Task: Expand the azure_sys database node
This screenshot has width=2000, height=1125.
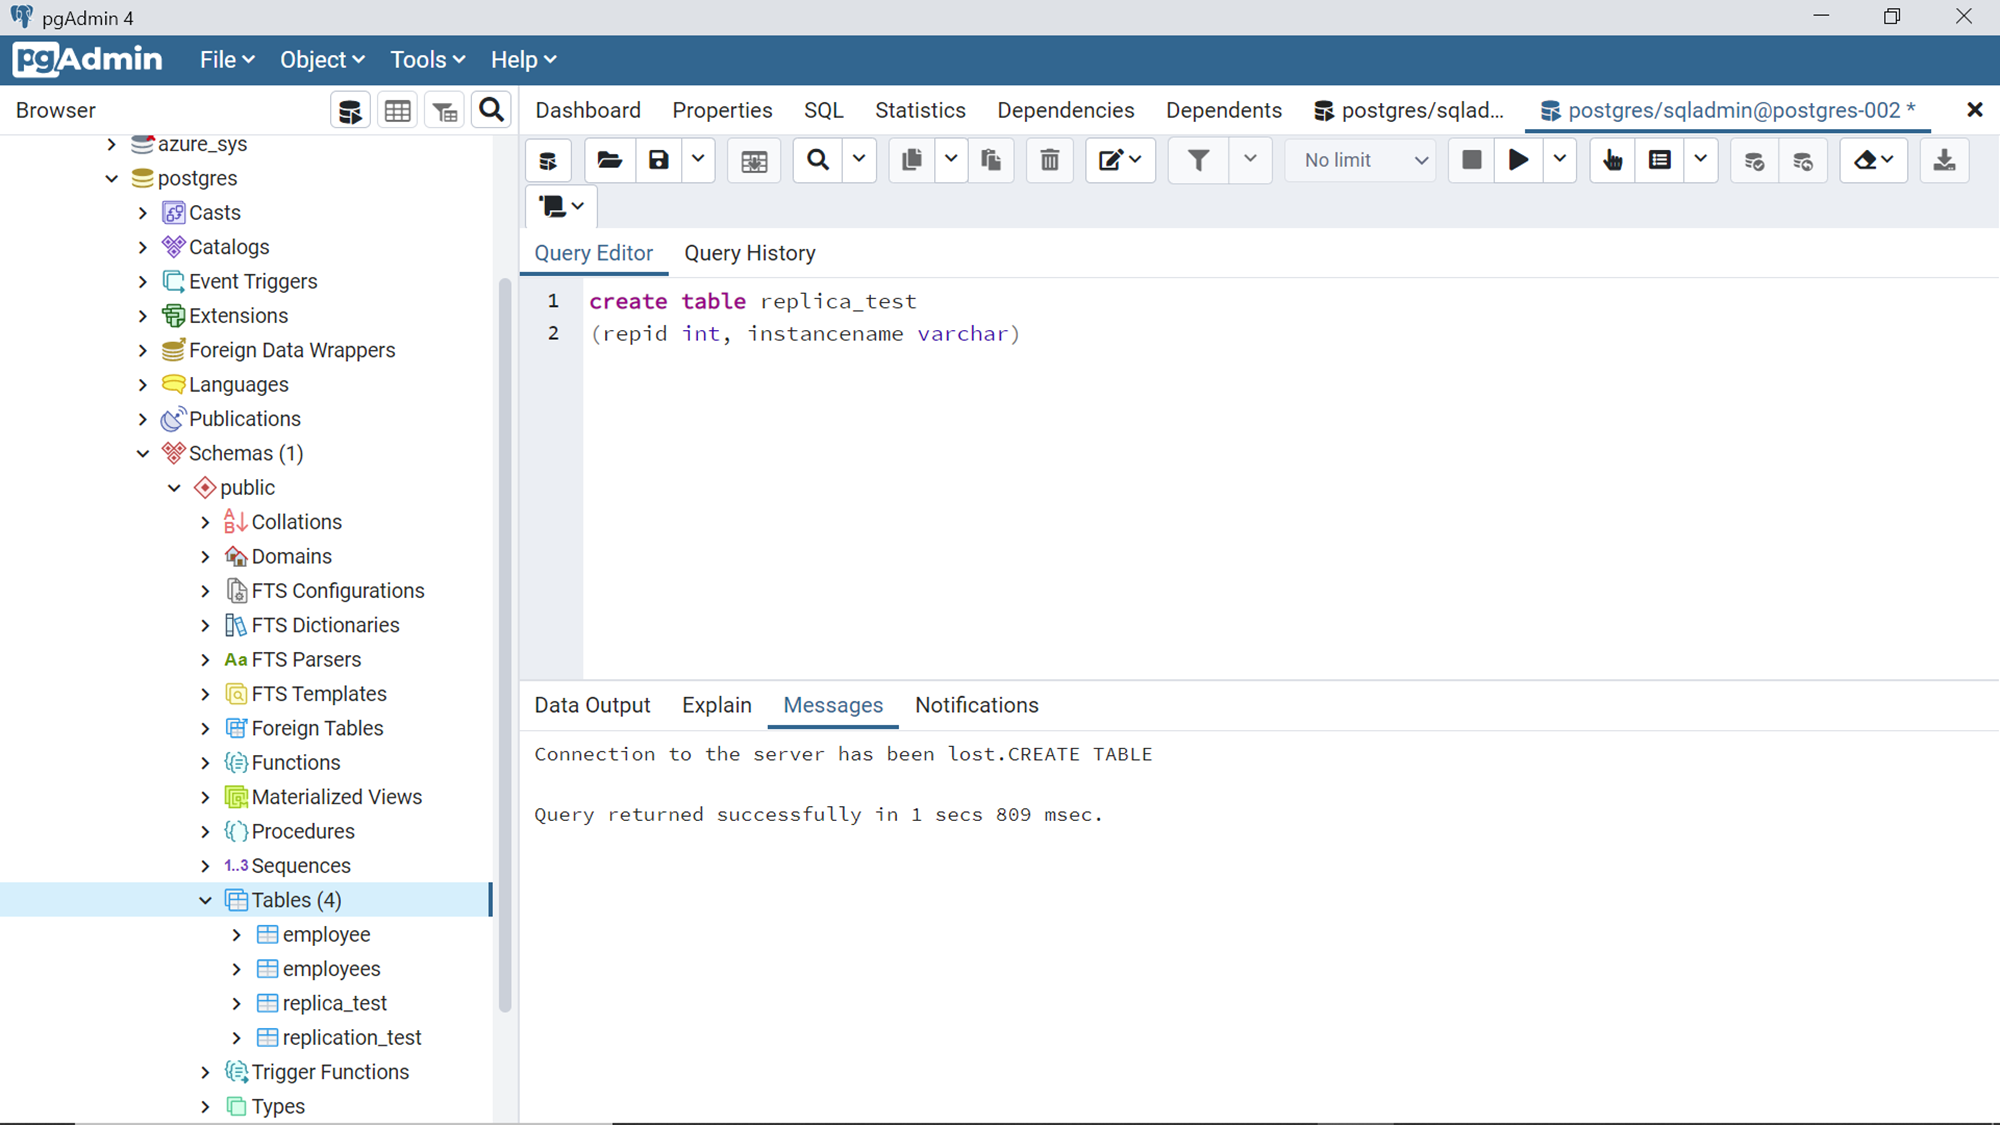Action: pos(112,144)
